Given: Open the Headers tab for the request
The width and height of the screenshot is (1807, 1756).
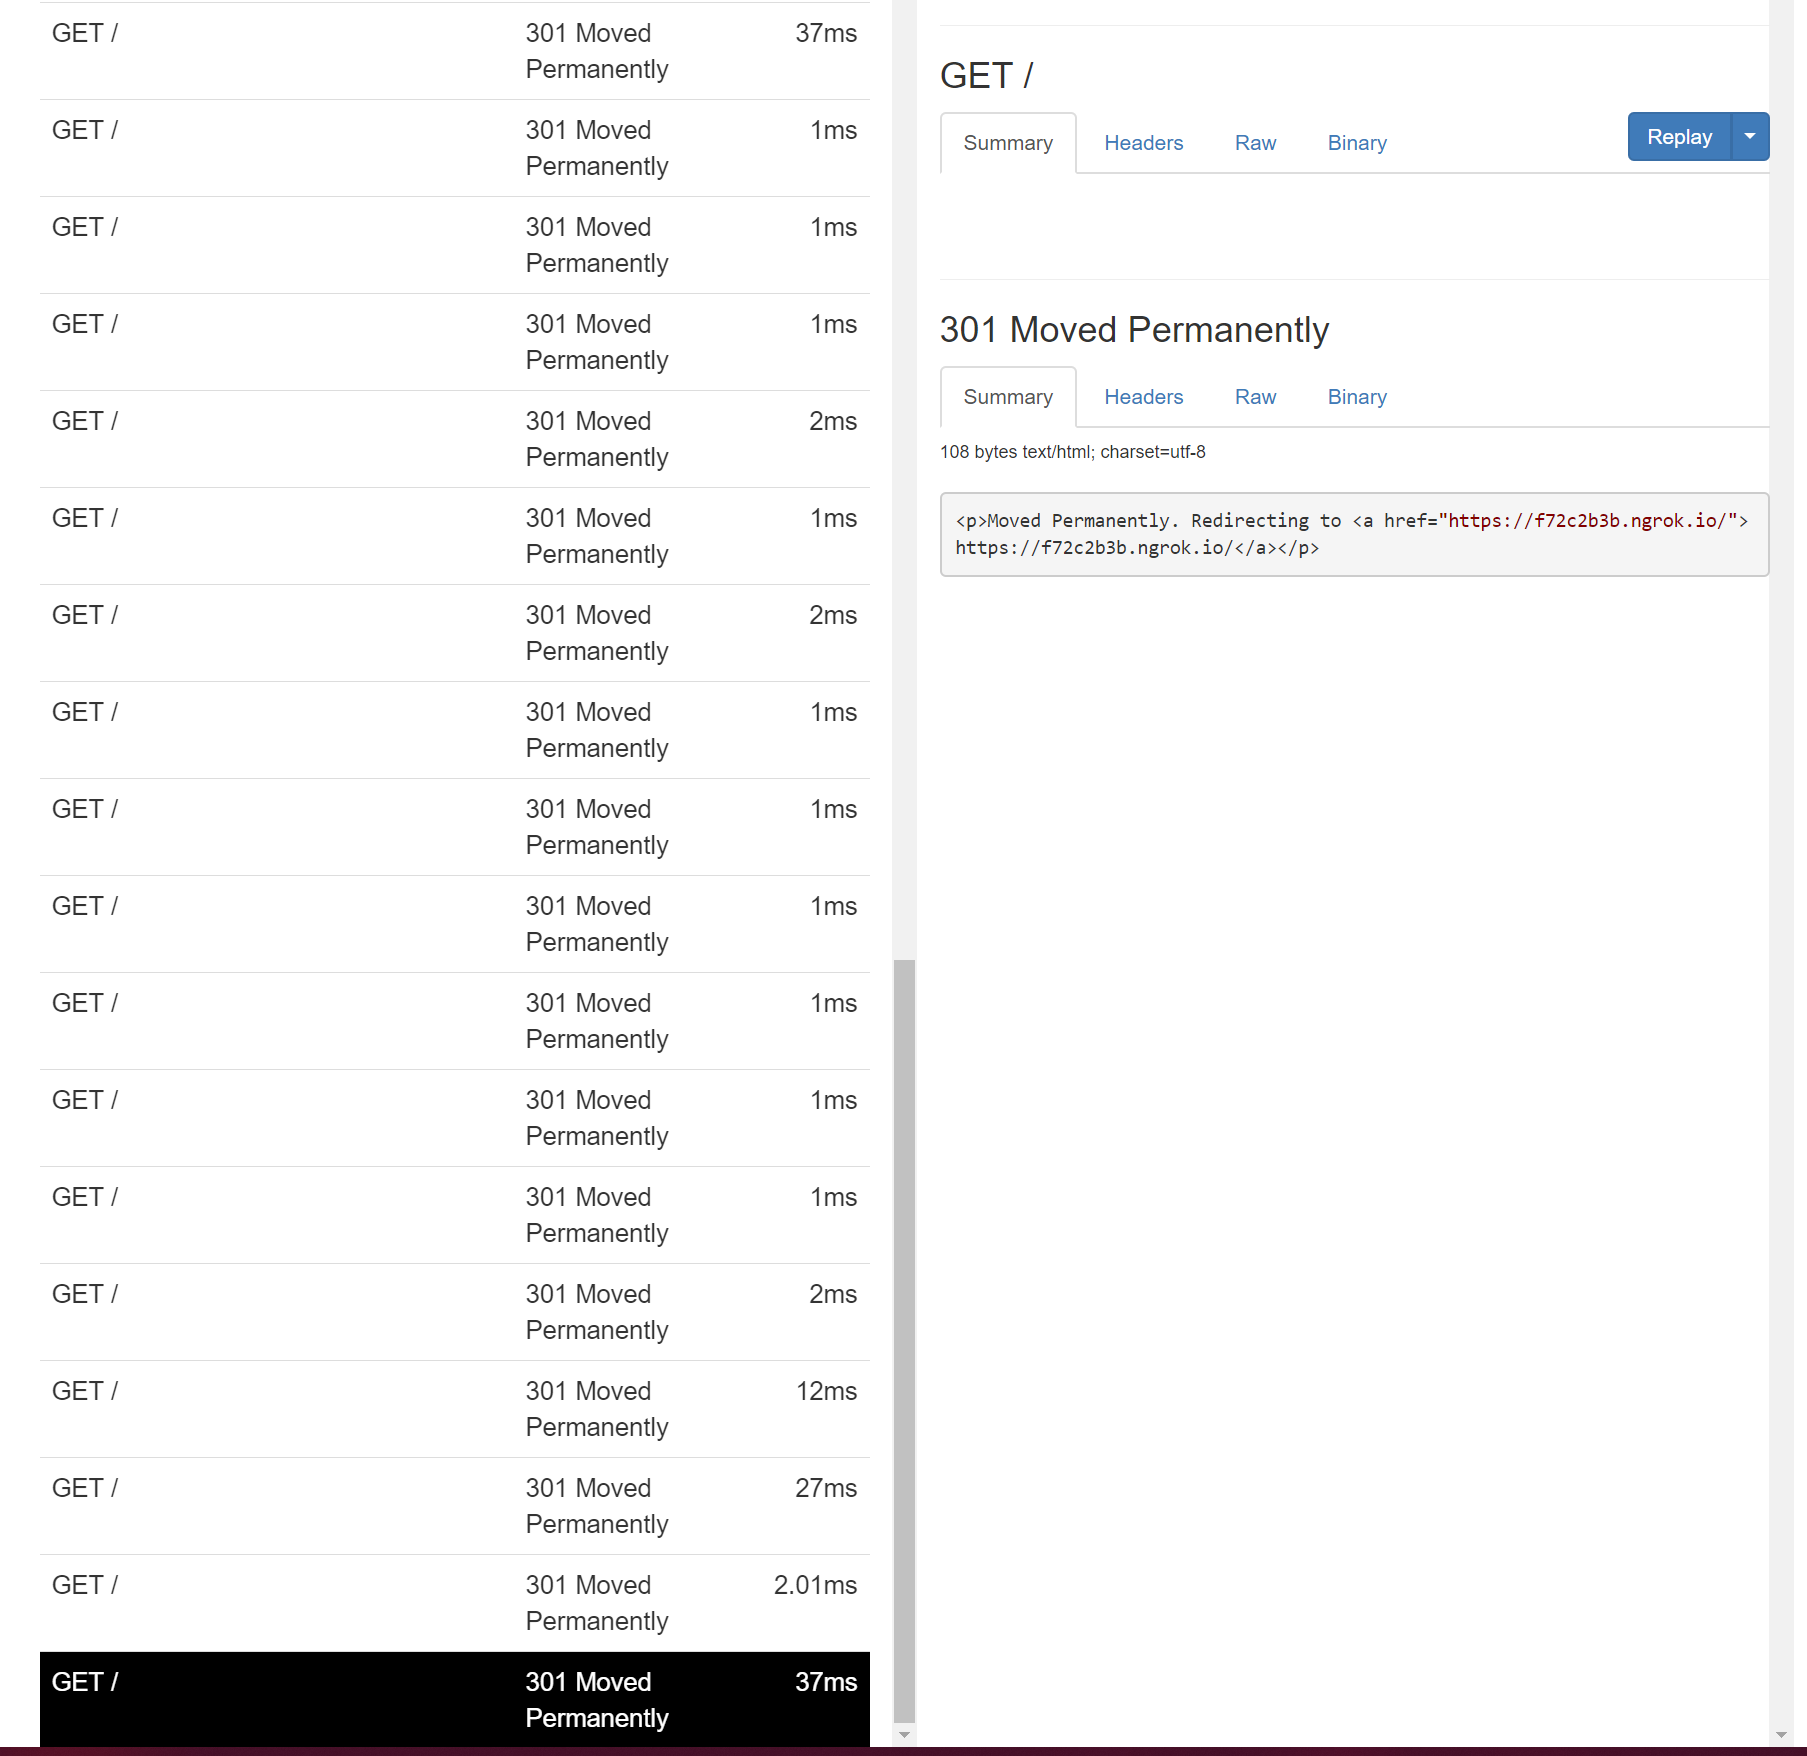Looking at the screenshot, I should pyautogui.click(x=1143, y=143).
